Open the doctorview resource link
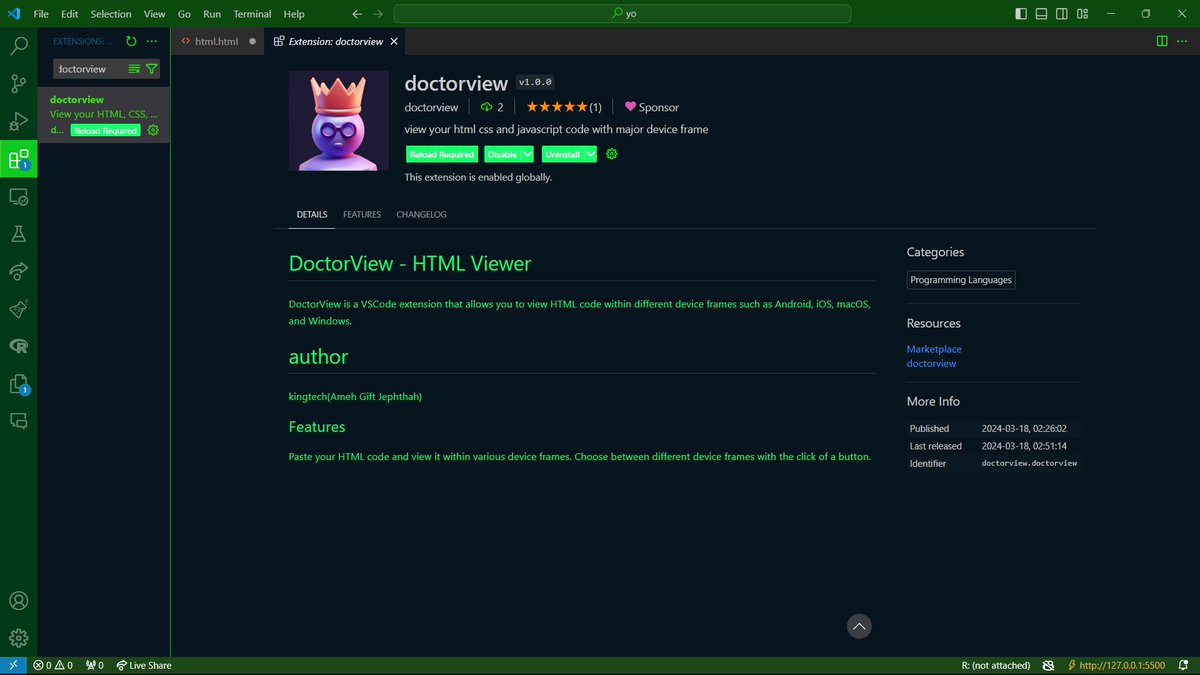Image resolution: width=1200 pixels, height=675 pixels. coord(931,363)
